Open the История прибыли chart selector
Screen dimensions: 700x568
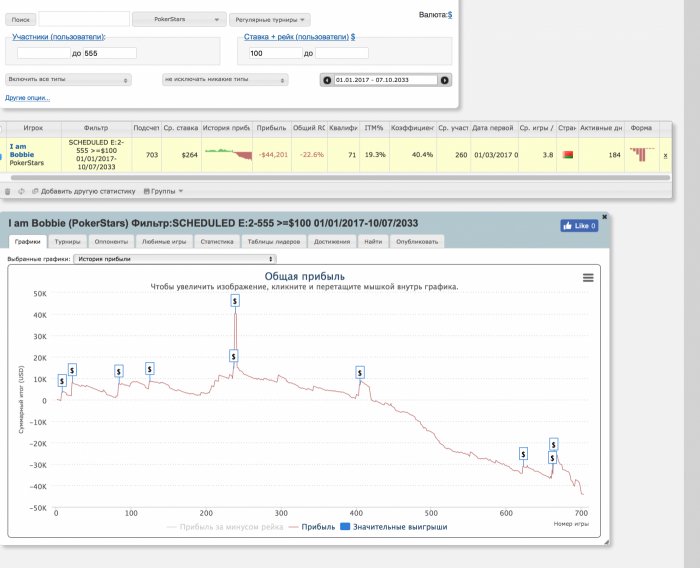click(175, 259)
